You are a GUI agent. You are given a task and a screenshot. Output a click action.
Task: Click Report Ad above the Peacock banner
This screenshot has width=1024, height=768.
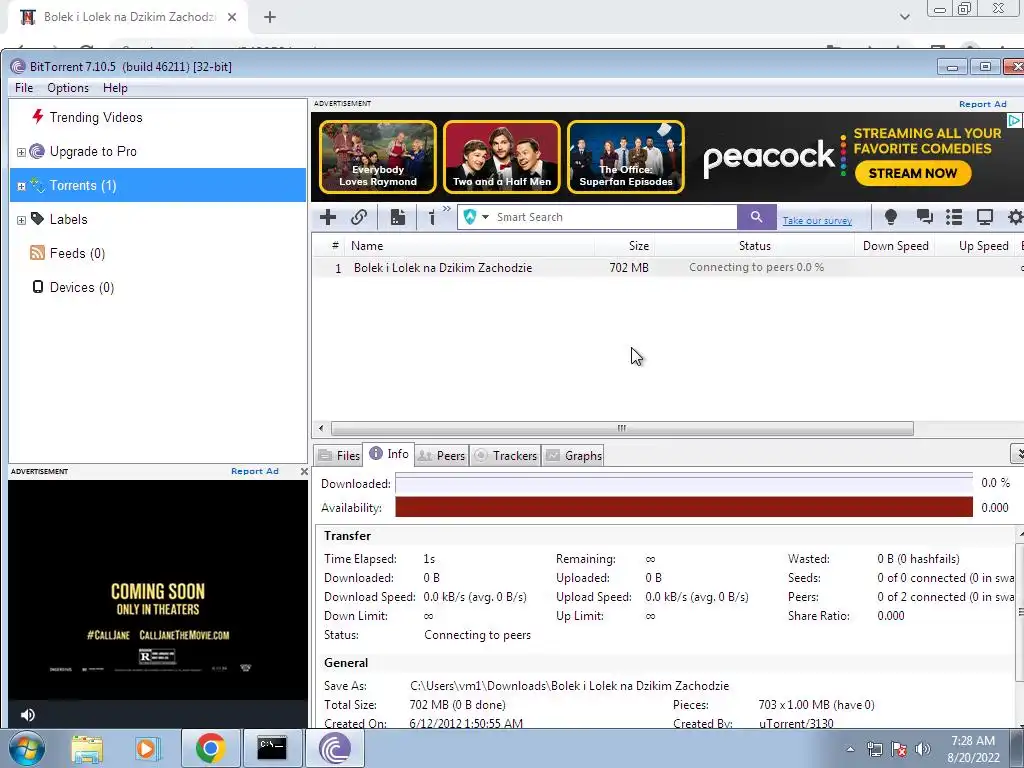coord(982,104)
